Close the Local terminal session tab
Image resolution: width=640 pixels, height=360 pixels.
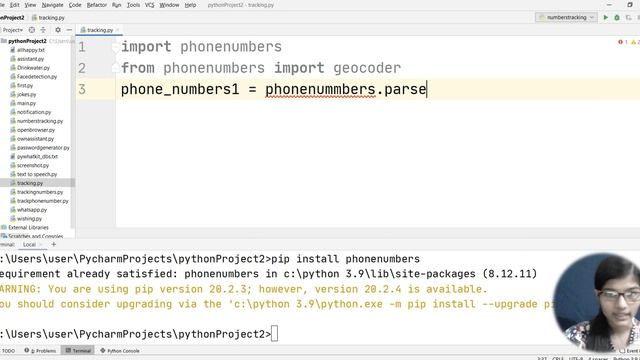coord(41,245)
